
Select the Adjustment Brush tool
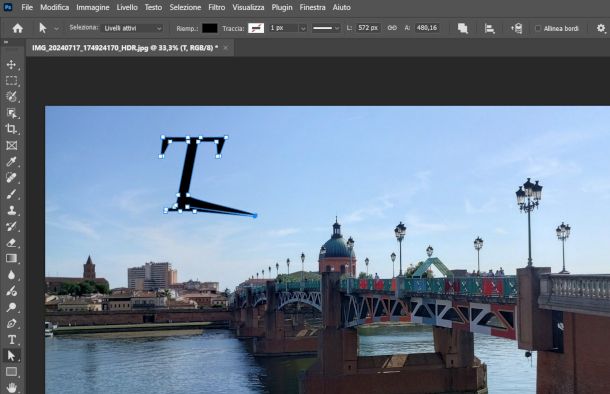[x=11, y=291]
